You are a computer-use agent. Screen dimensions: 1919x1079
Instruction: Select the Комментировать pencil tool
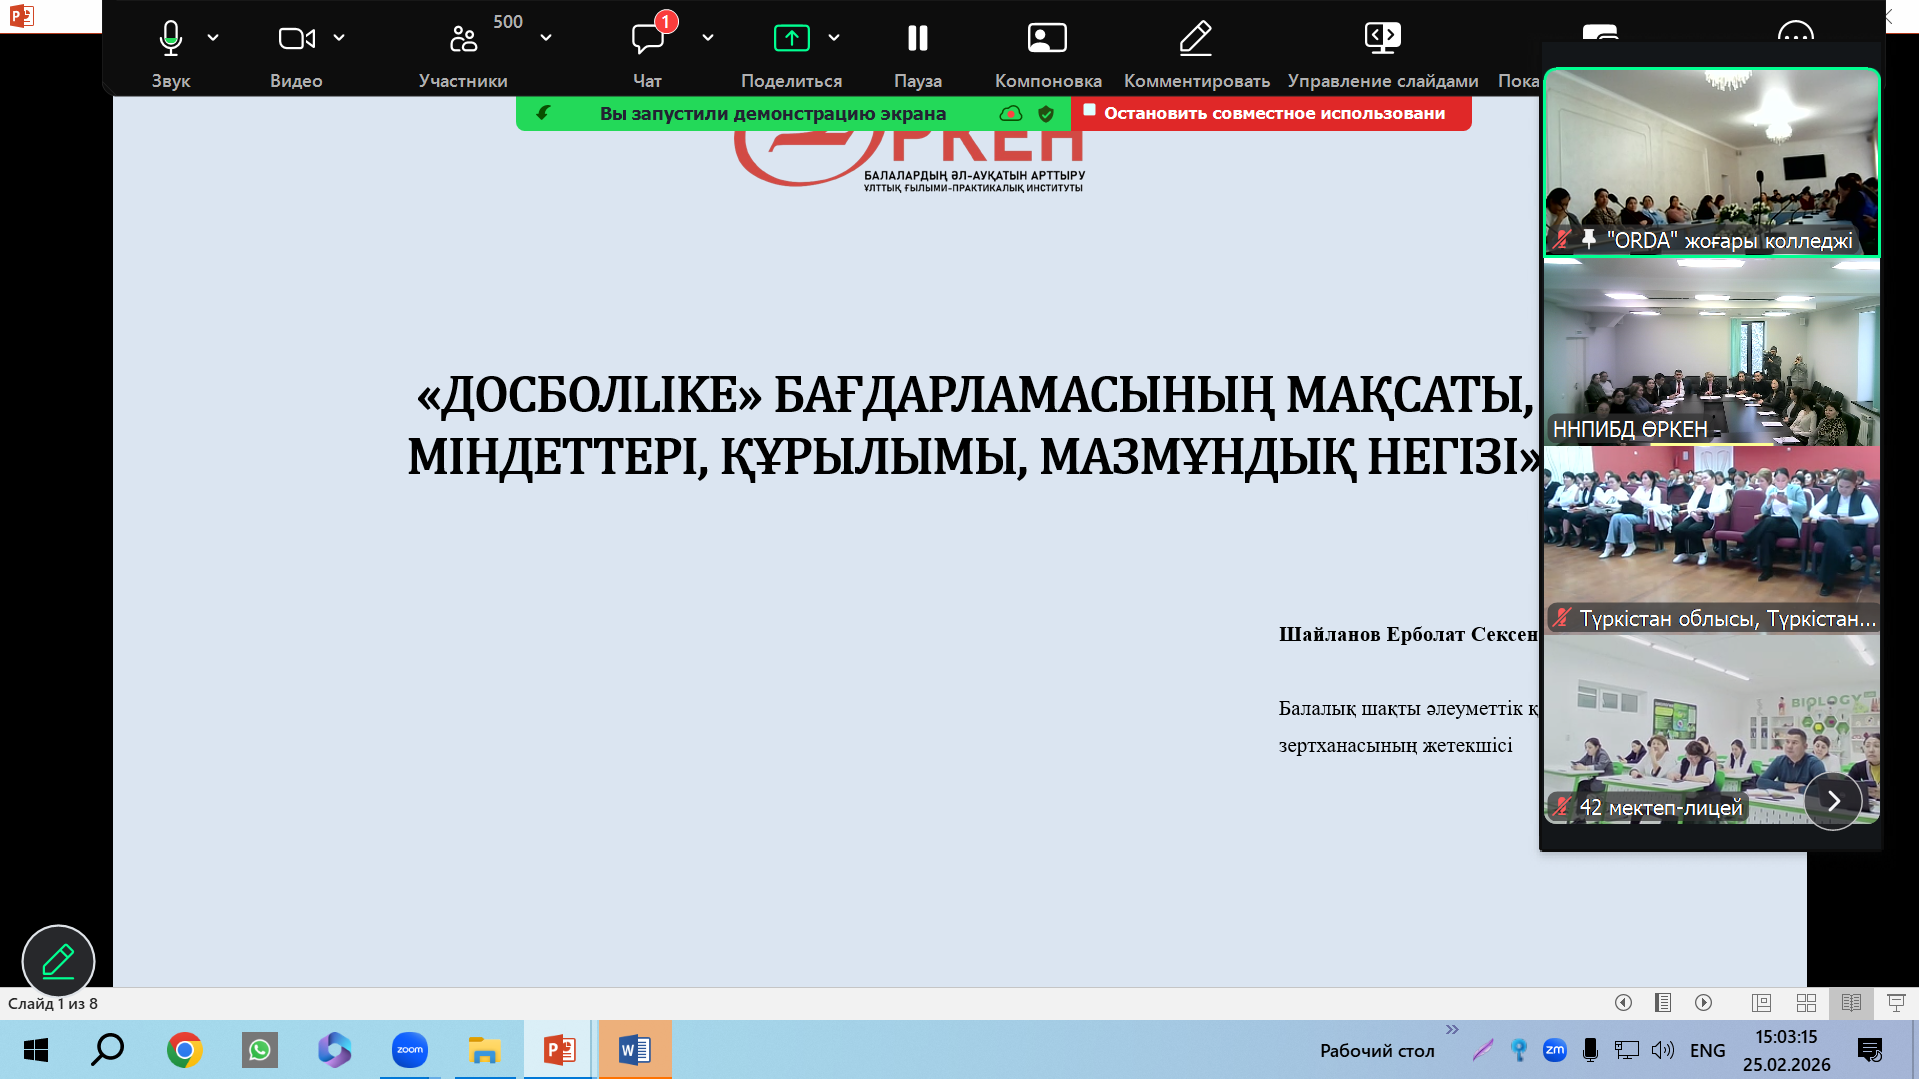coord(1196,38)
